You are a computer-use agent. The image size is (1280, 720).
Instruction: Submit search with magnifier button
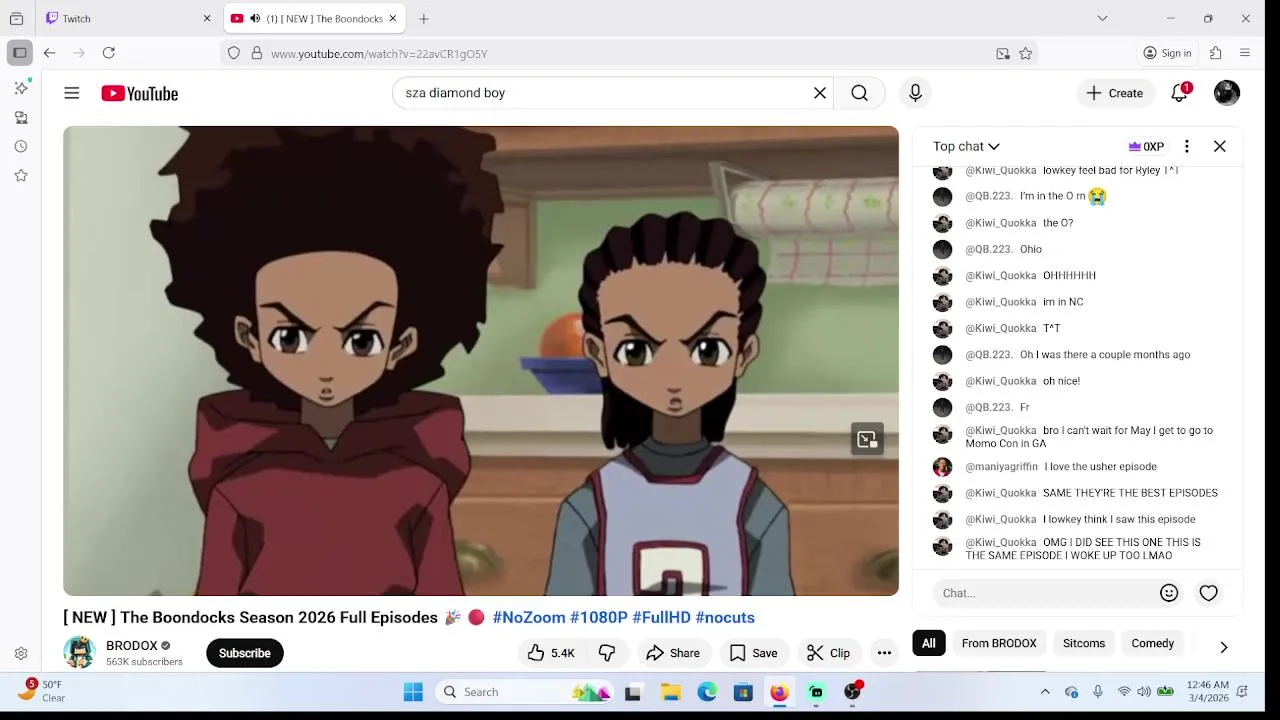pos(860,93)
